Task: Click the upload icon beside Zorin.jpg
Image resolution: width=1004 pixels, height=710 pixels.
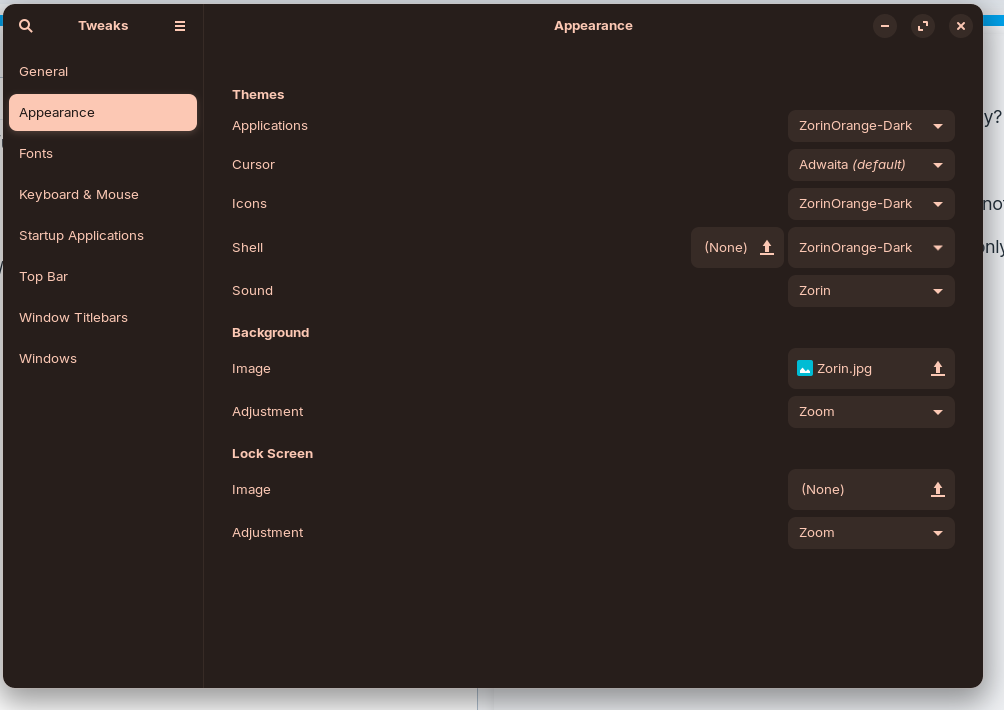Action: 937,369
